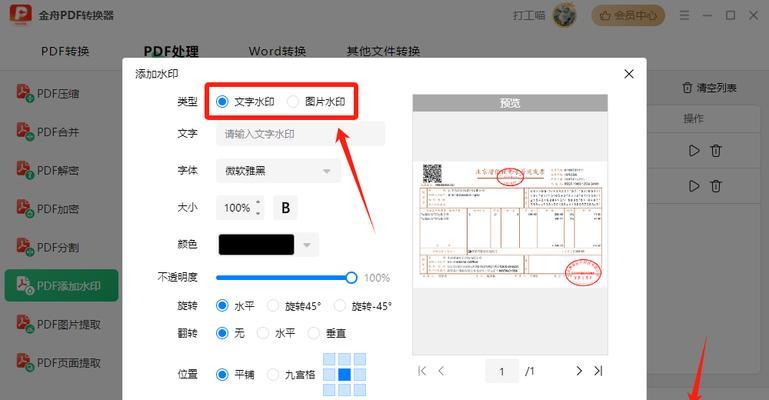Click the user avatar picture
The image size is (769, 400).
coord(564,15)
